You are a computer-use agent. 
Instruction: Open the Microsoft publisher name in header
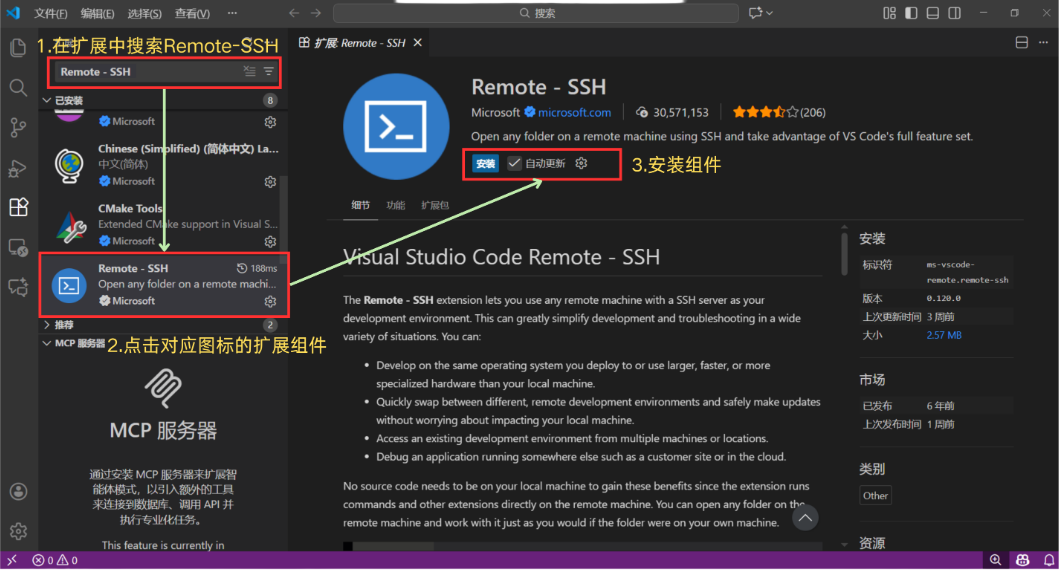click(x=496, y=113)
